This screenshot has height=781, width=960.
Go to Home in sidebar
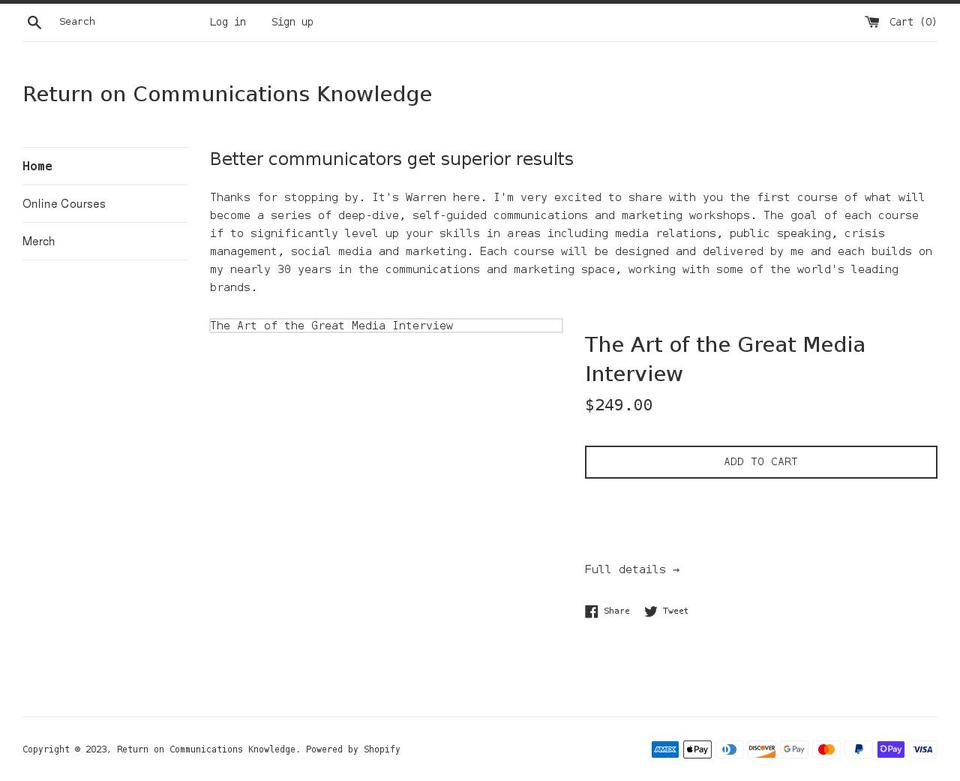pos(37,166)
